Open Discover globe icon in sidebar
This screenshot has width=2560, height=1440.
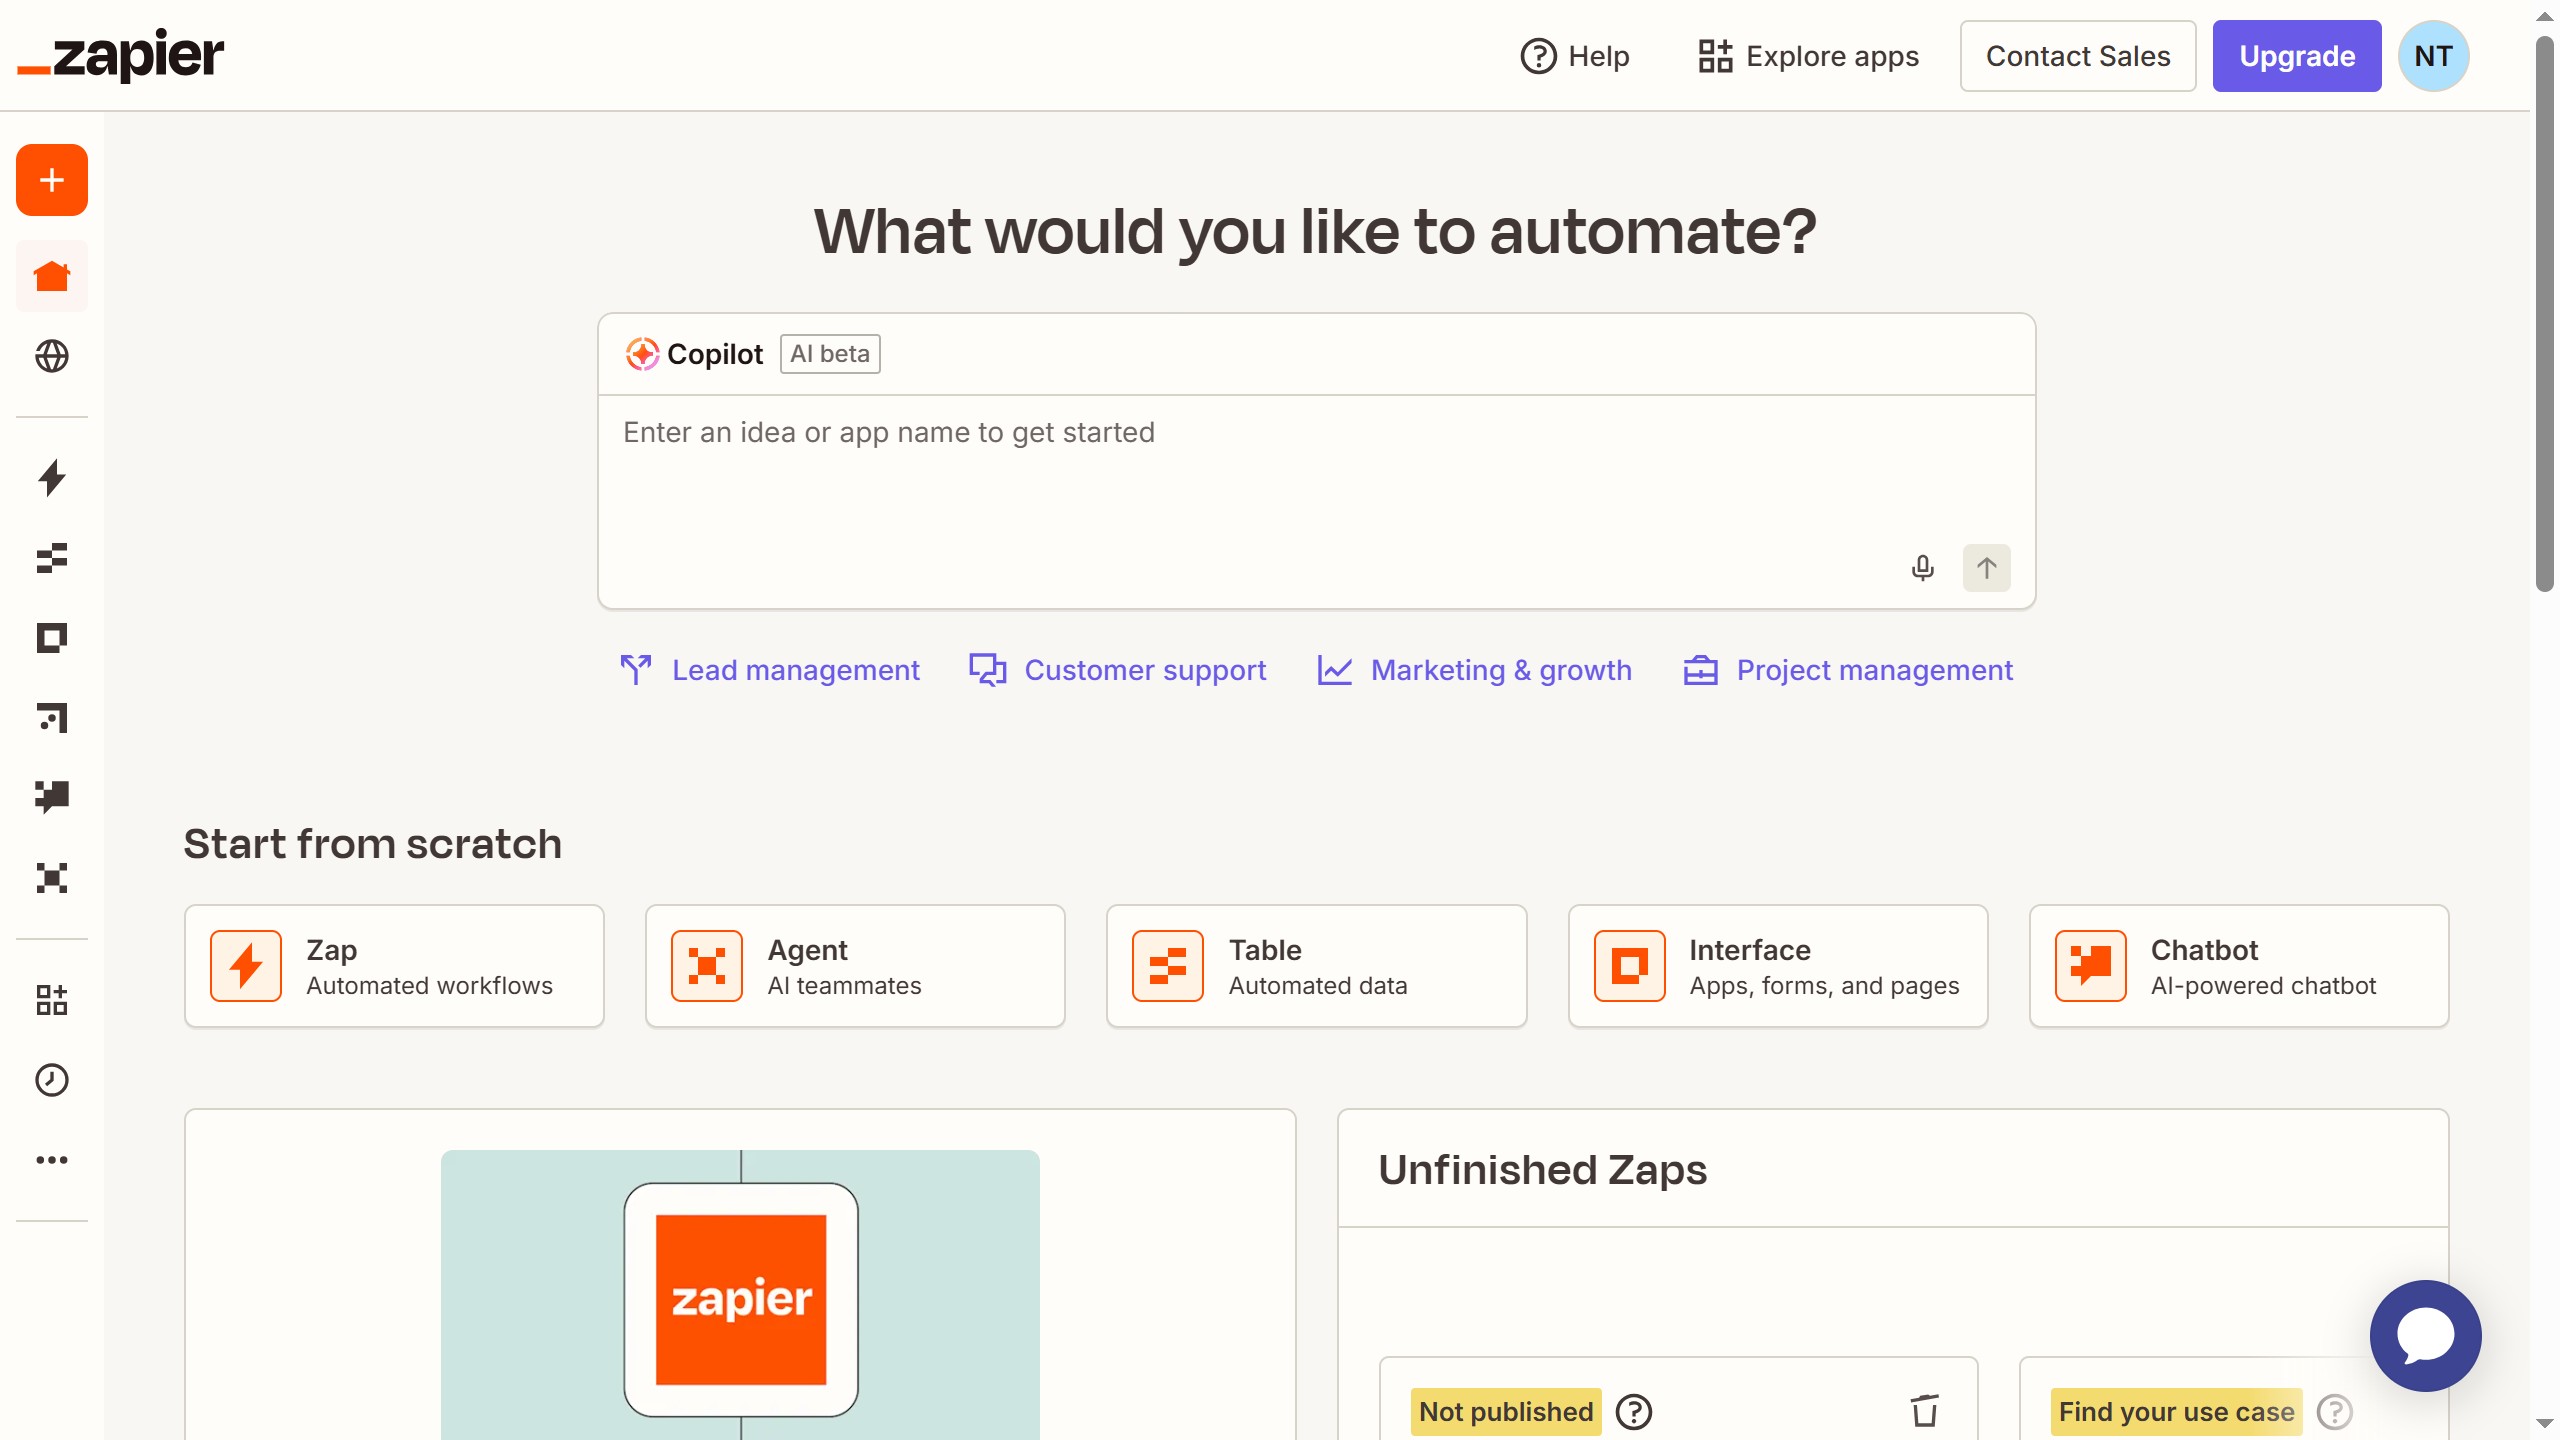[52, 356]
